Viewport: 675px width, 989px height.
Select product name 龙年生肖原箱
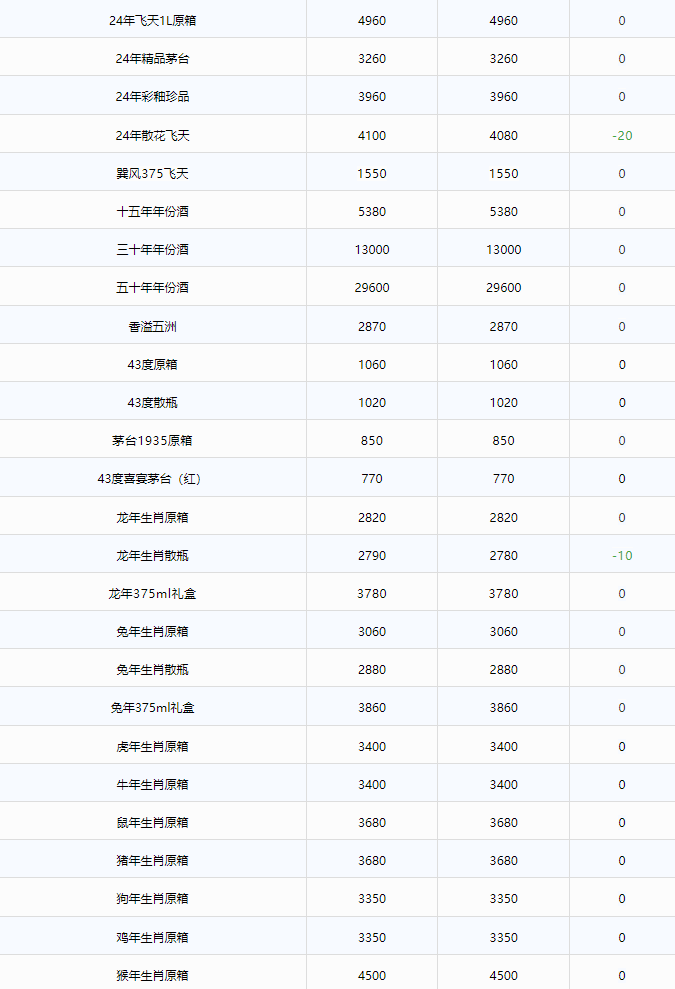tap(153, 518)
